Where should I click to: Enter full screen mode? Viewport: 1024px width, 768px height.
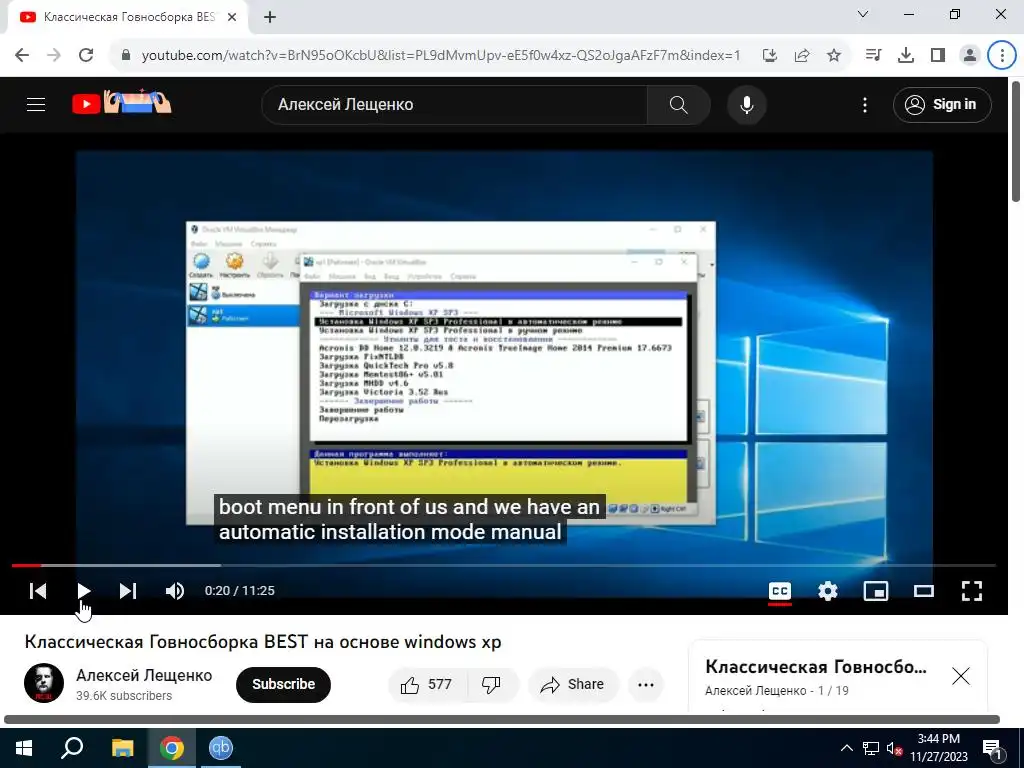tap(972, 591)
